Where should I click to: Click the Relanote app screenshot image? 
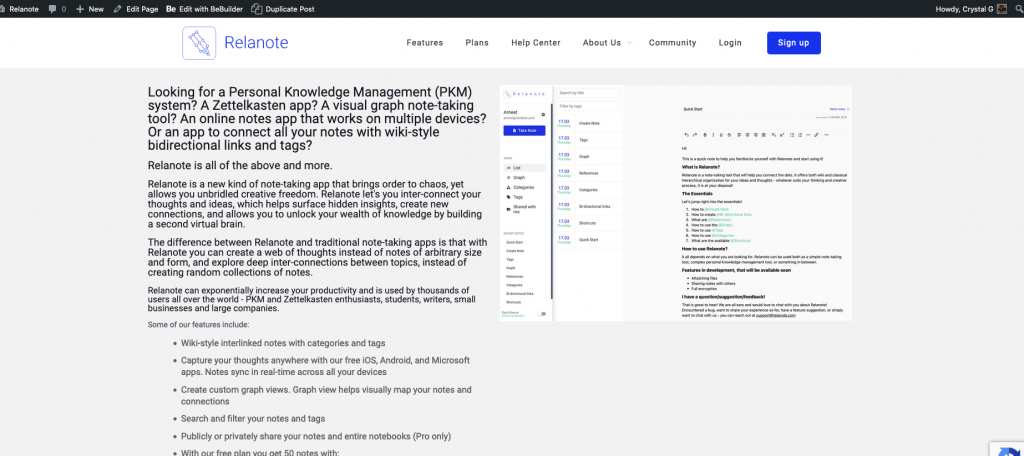point(675,203)
